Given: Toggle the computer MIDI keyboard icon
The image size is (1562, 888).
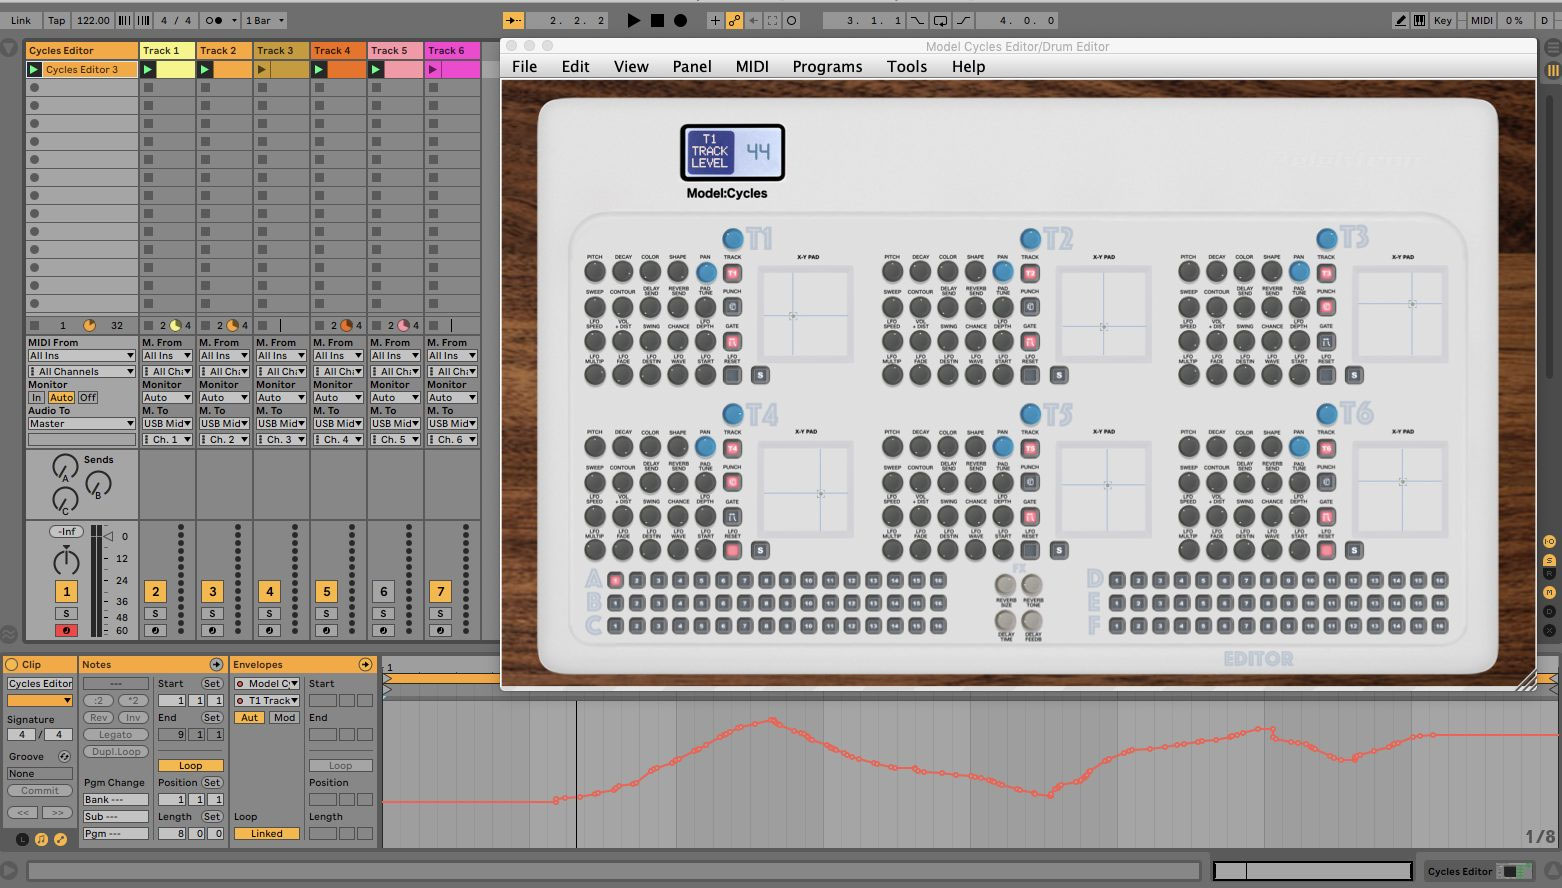Looking at the screenshot, I should [x=1421, y=19].
